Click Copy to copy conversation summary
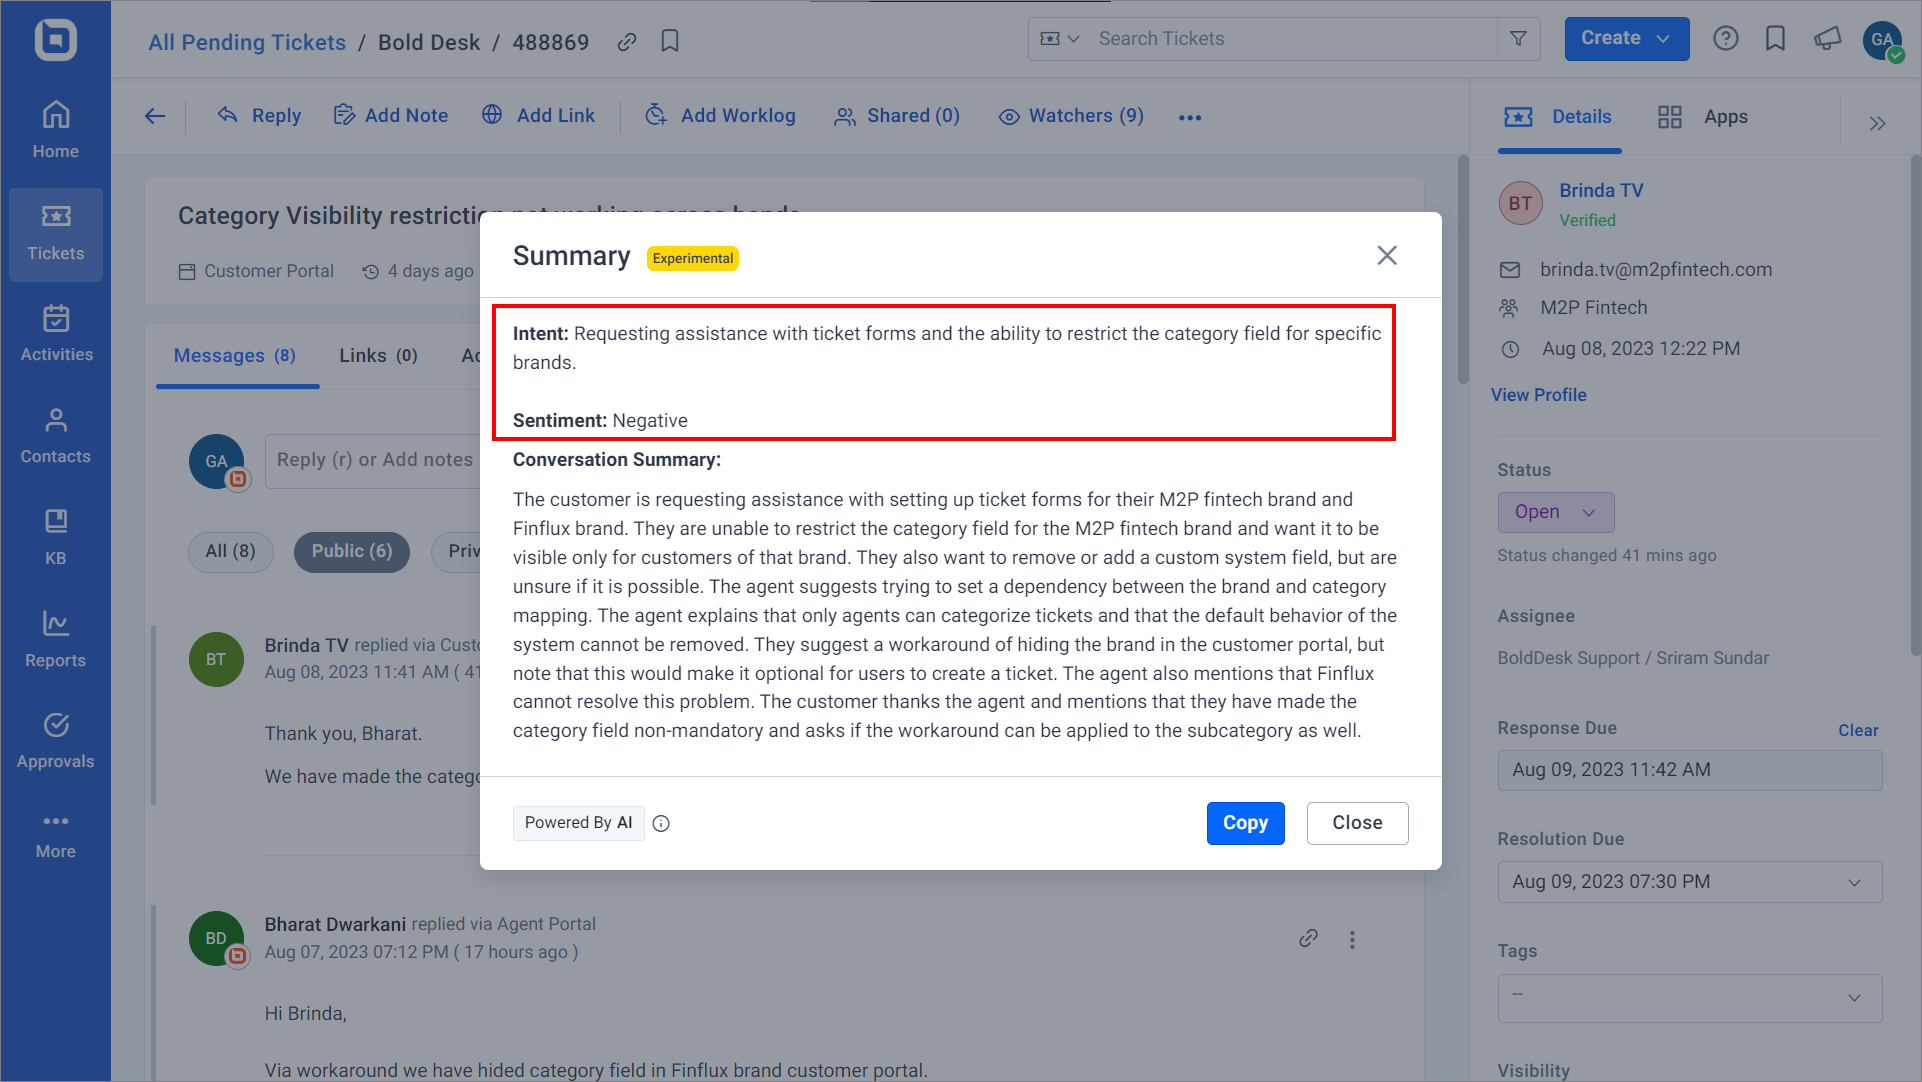1922x1082 pixels. 1243,822
